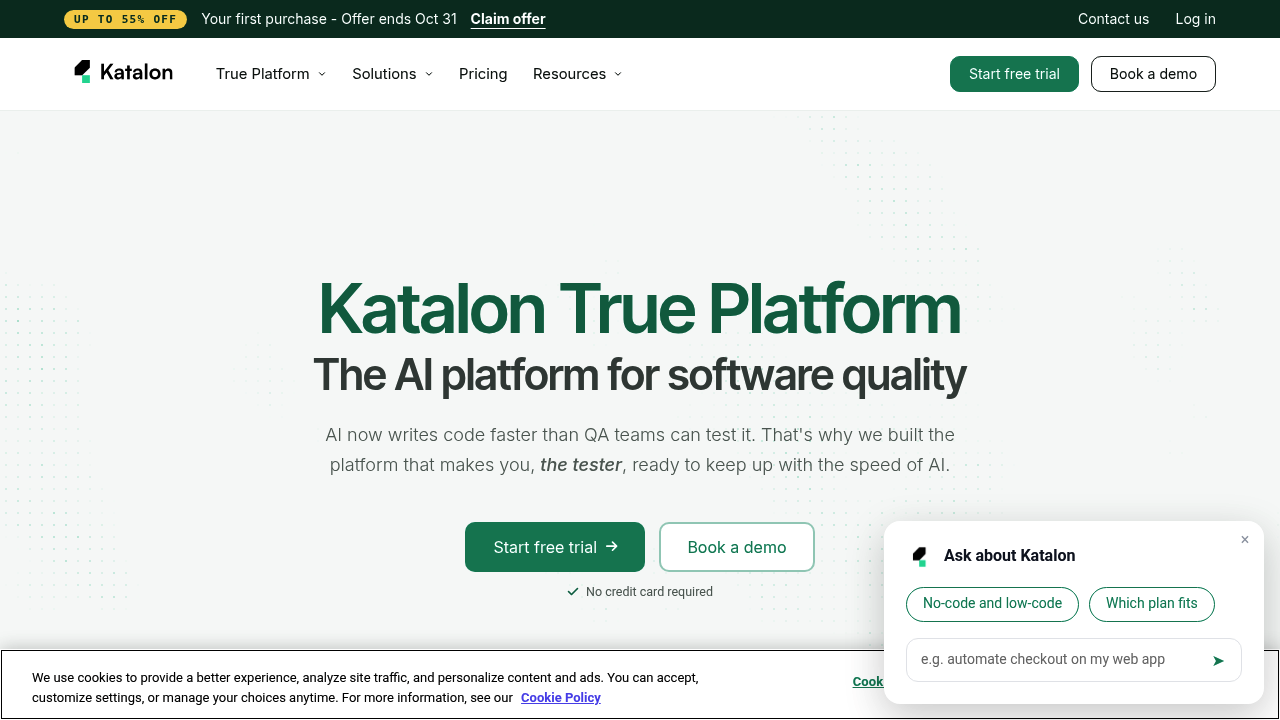
Task: Click the "Katalon True Platform" heading
Action: 640,309
